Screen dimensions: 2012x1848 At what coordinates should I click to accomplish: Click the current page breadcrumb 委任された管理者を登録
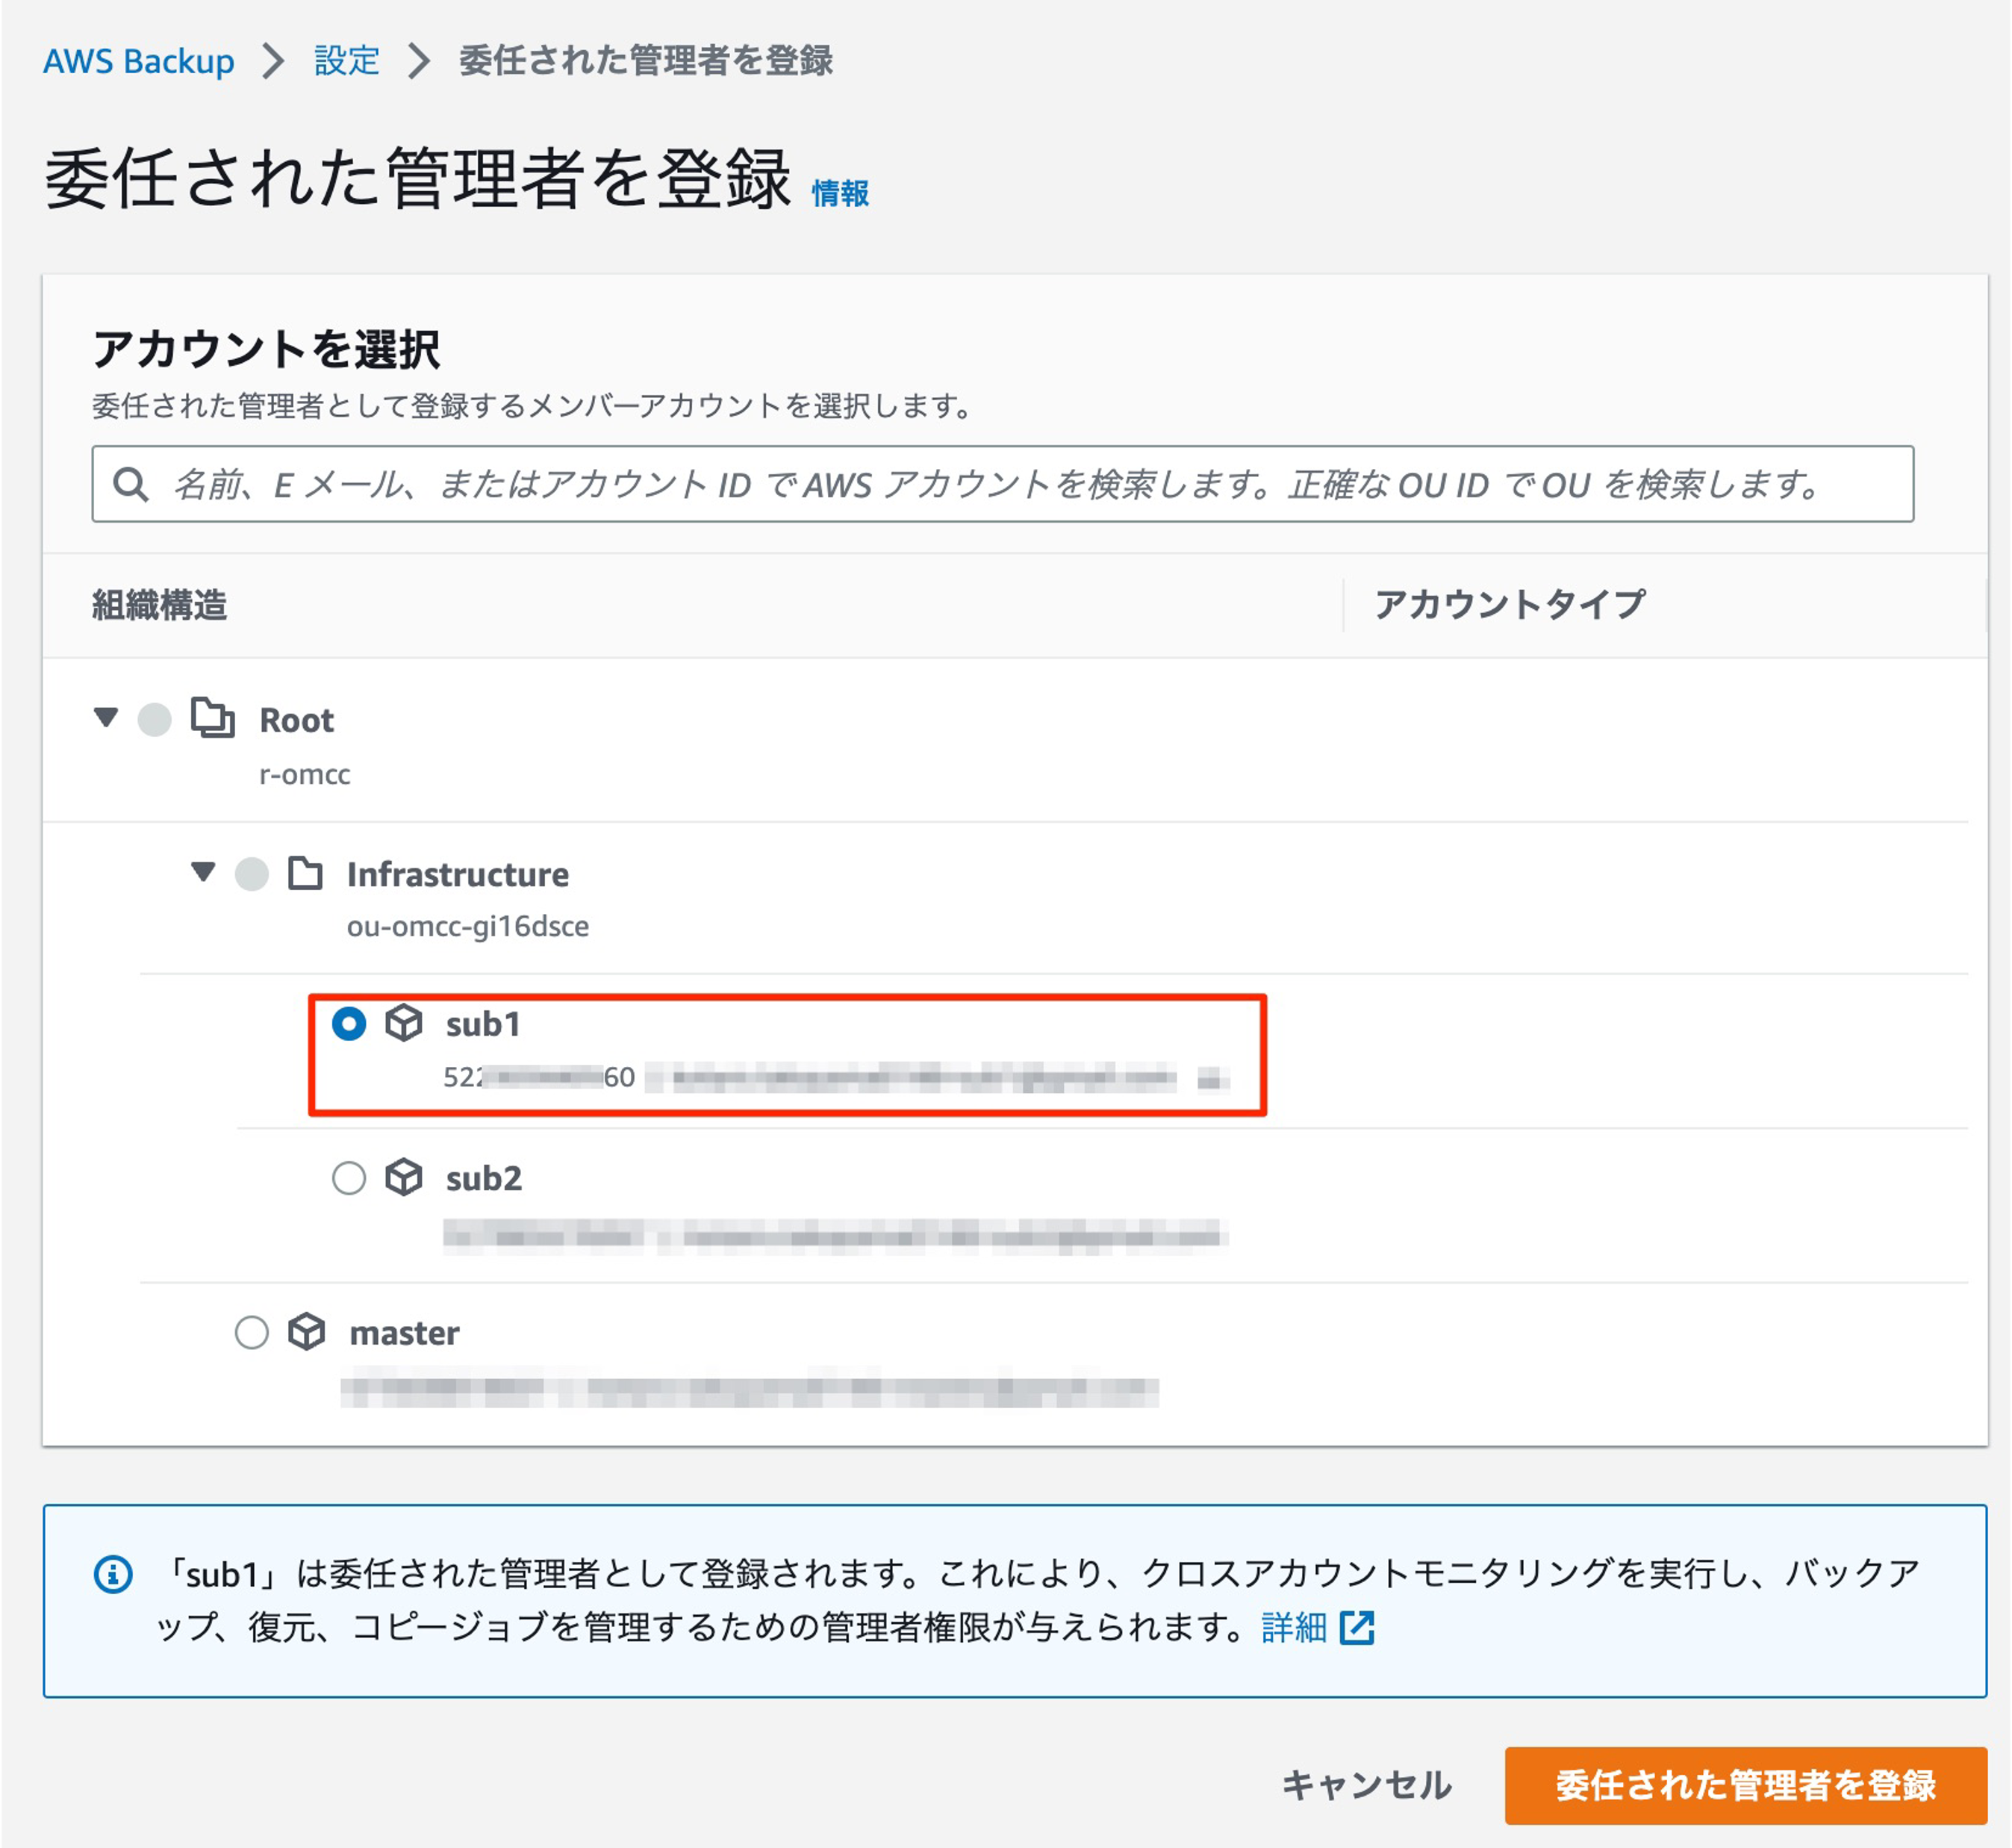coord(646,61)
